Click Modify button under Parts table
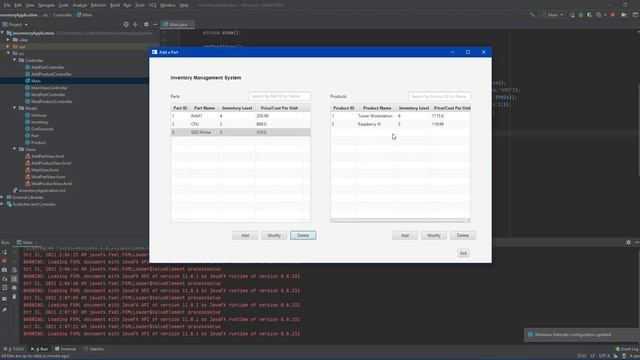Viewport: 640px width, 360px height. (274, 236)
